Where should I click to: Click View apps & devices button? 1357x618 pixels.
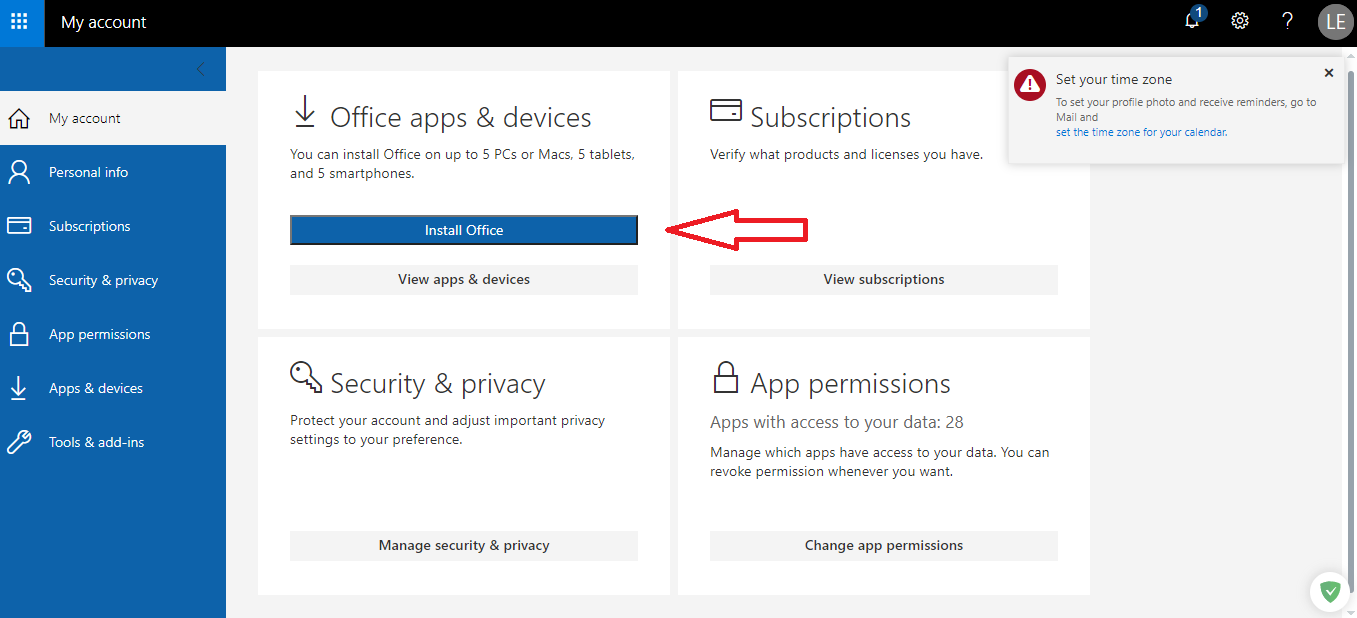(x=464, y=279)
